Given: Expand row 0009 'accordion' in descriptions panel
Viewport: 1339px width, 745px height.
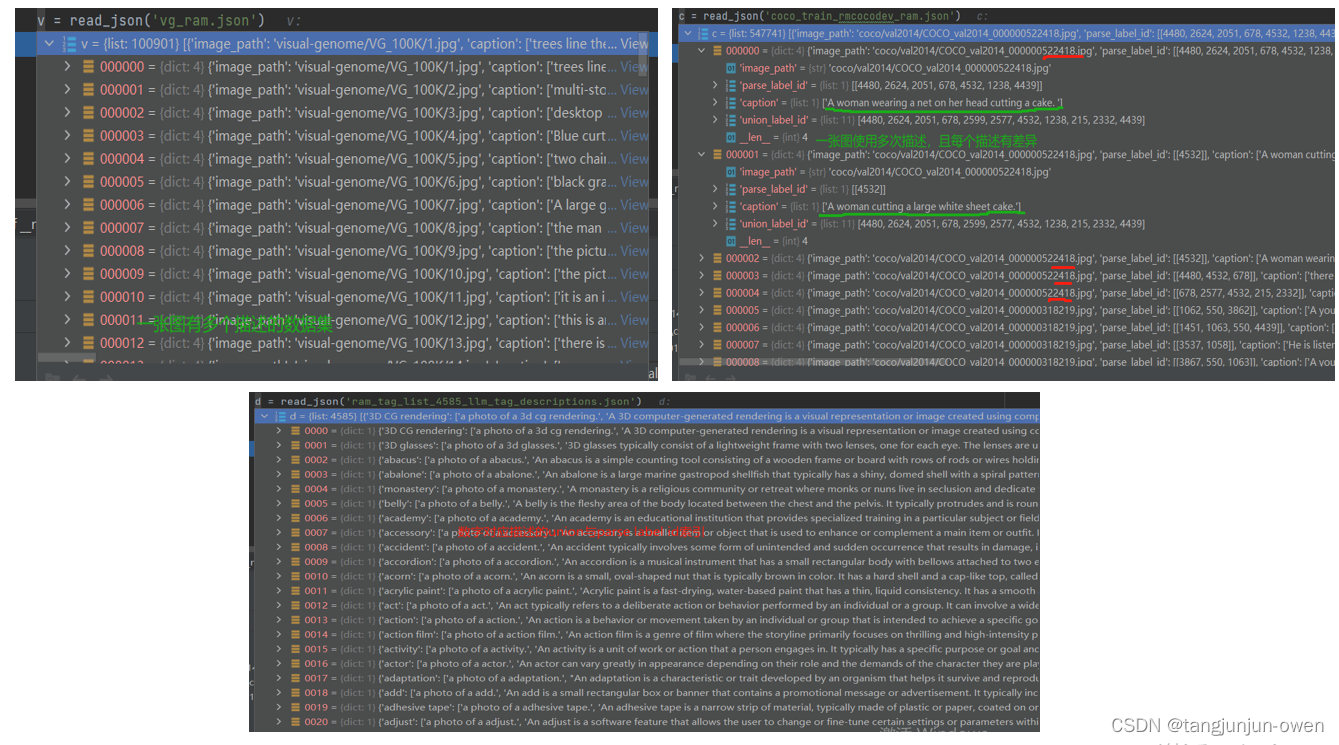Looking at the screenshot, I should (x=279, y=562).
